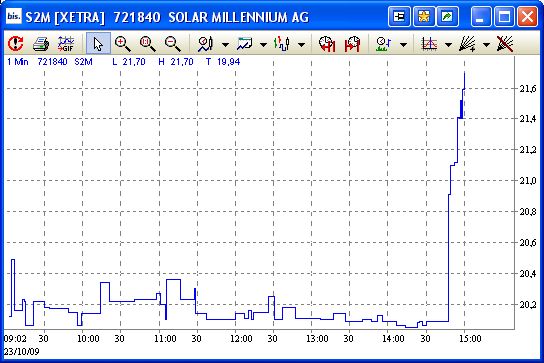Expand the candlestick style dropdown arrow
Viewport: 544px width, 363px height.
[x=301, y=44]
